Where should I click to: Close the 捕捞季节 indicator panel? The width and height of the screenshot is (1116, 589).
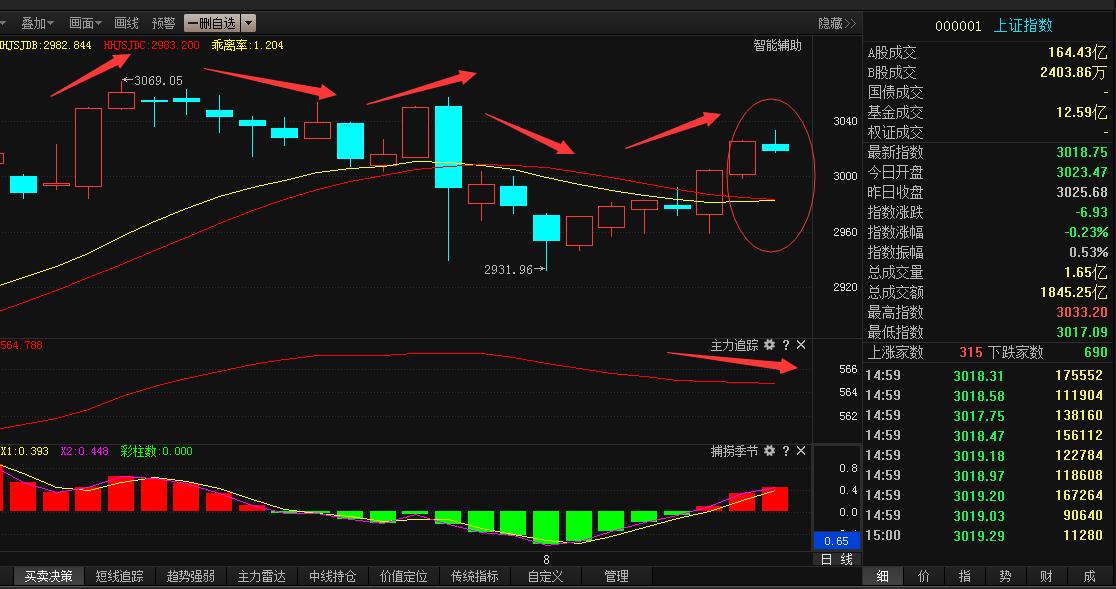[800, 451]
